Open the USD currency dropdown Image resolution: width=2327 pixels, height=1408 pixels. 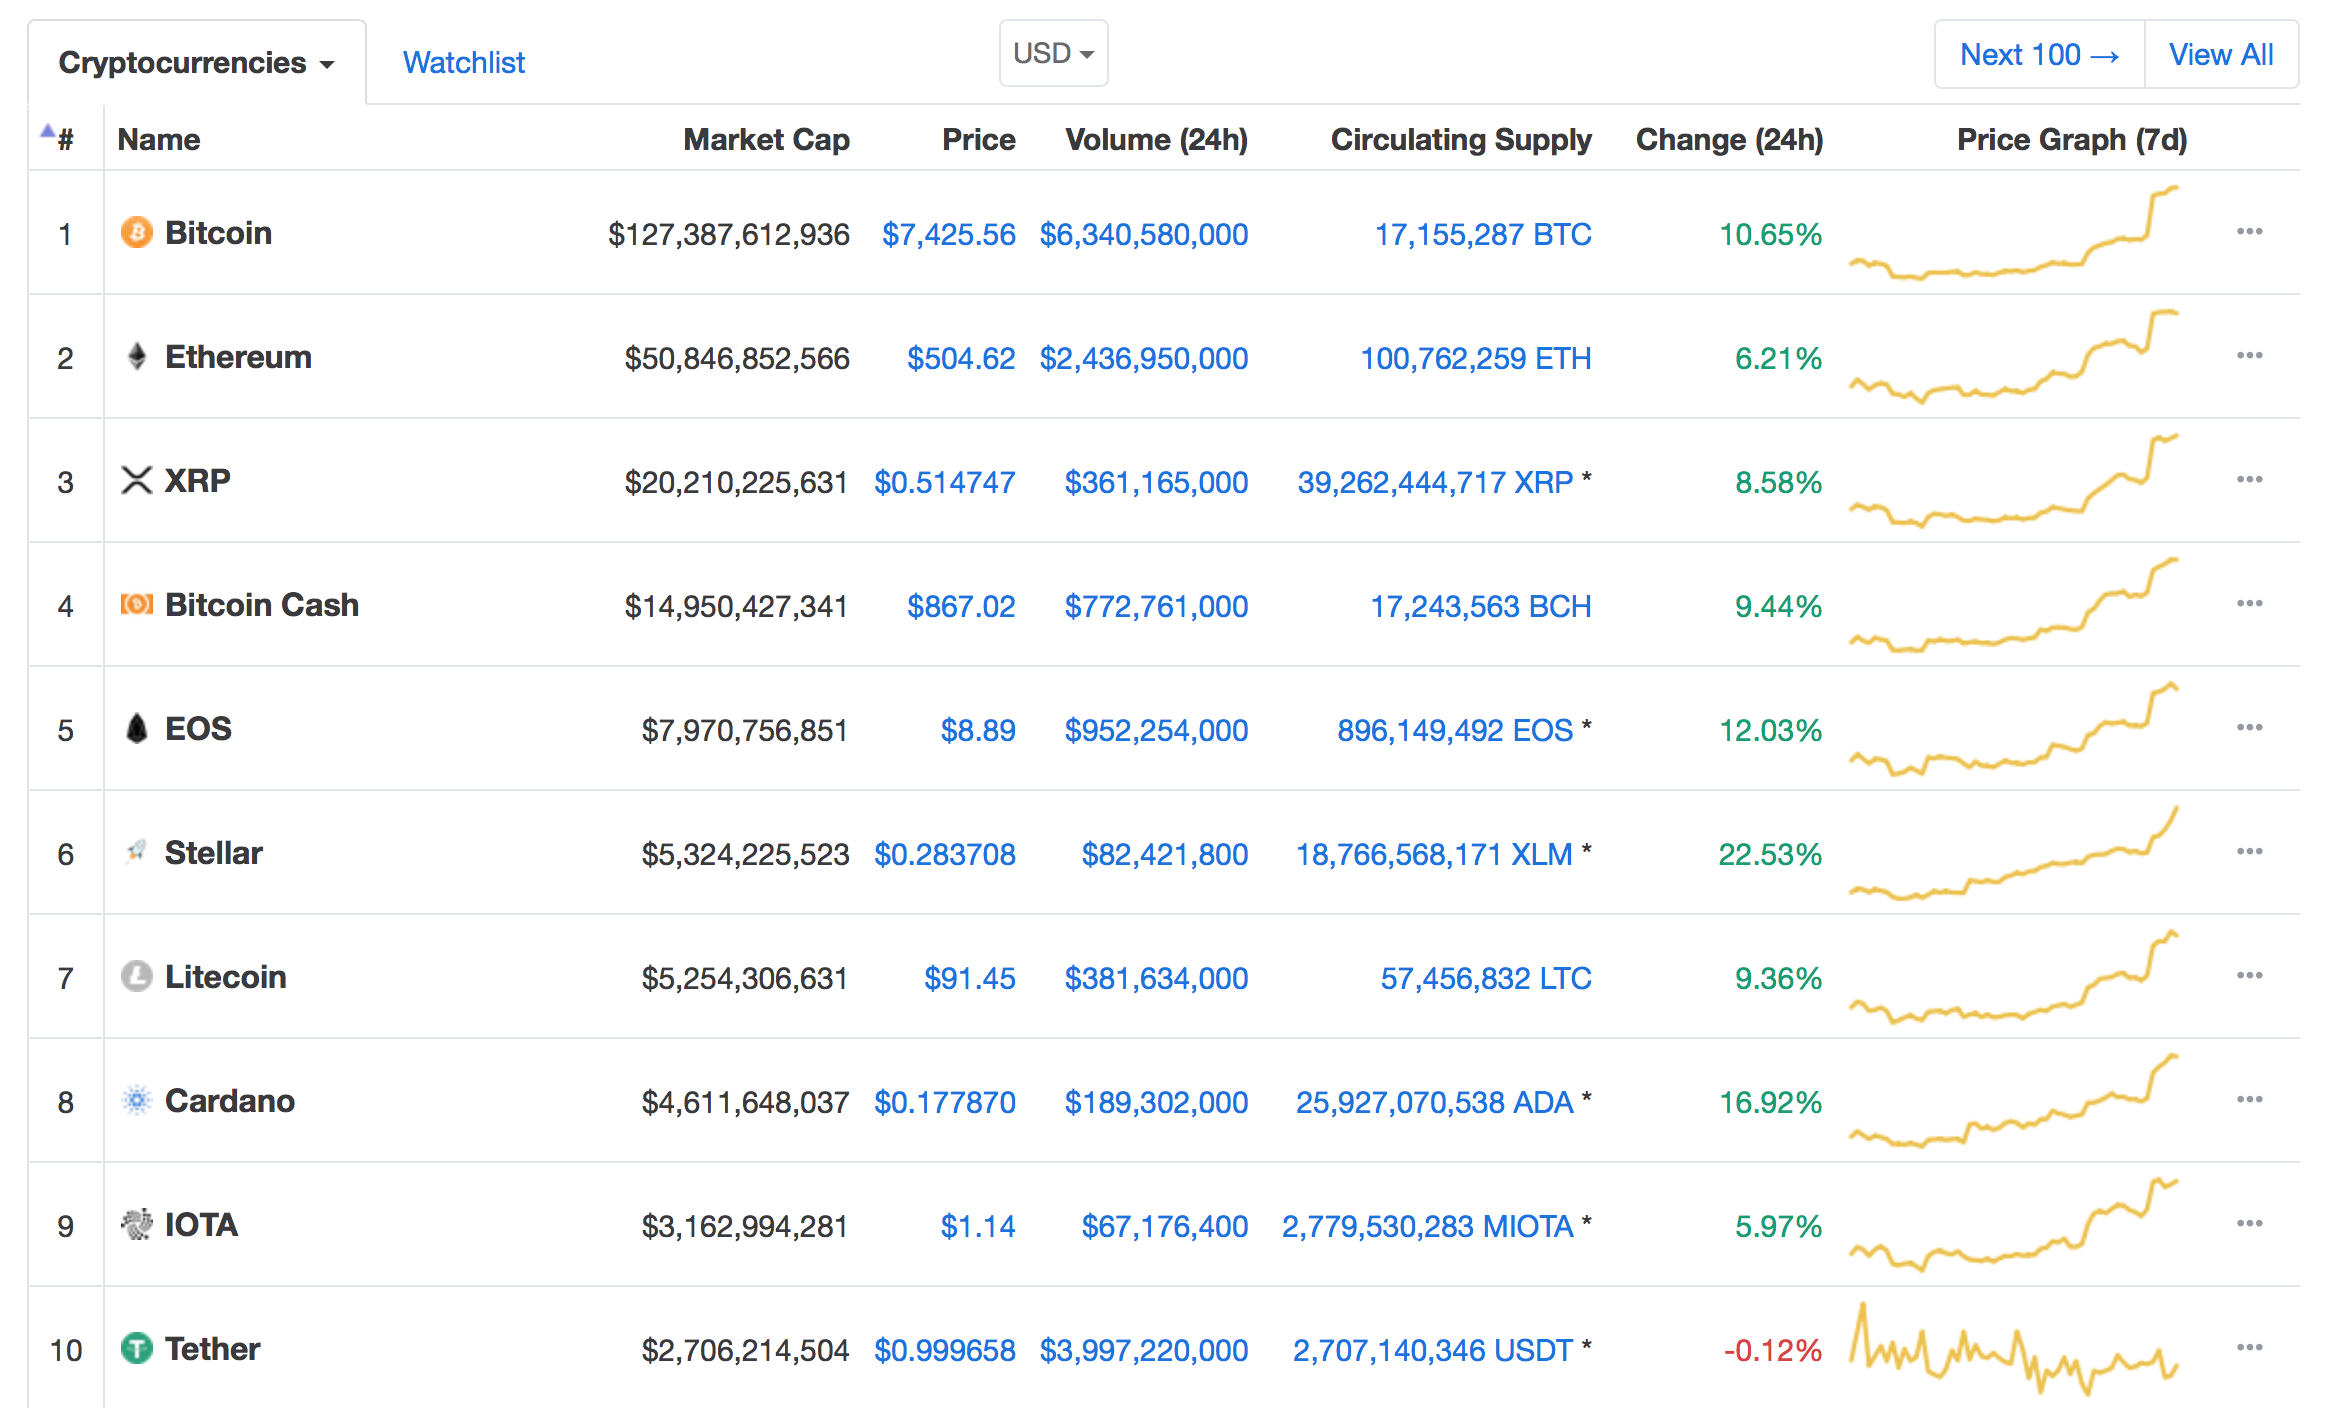pos(1053,53)
